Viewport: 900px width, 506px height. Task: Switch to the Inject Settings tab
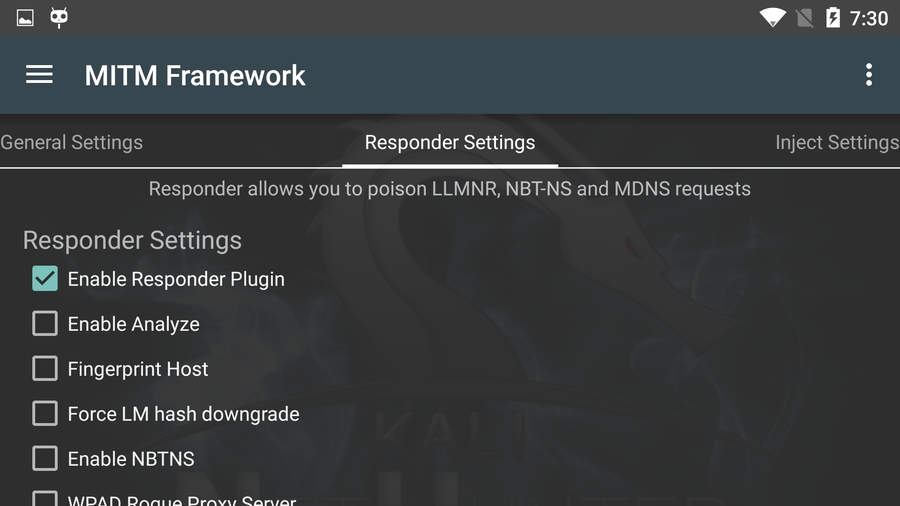point(837,142)
